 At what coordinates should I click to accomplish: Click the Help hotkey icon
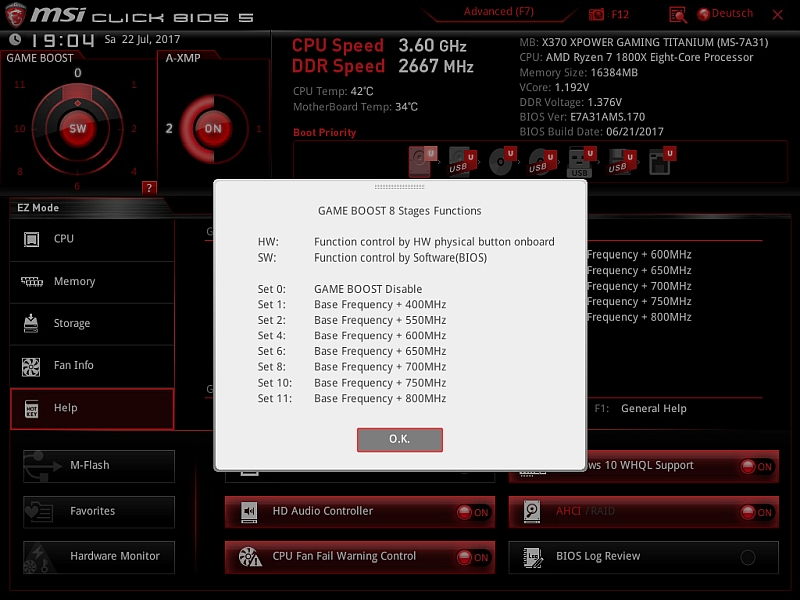31,409
